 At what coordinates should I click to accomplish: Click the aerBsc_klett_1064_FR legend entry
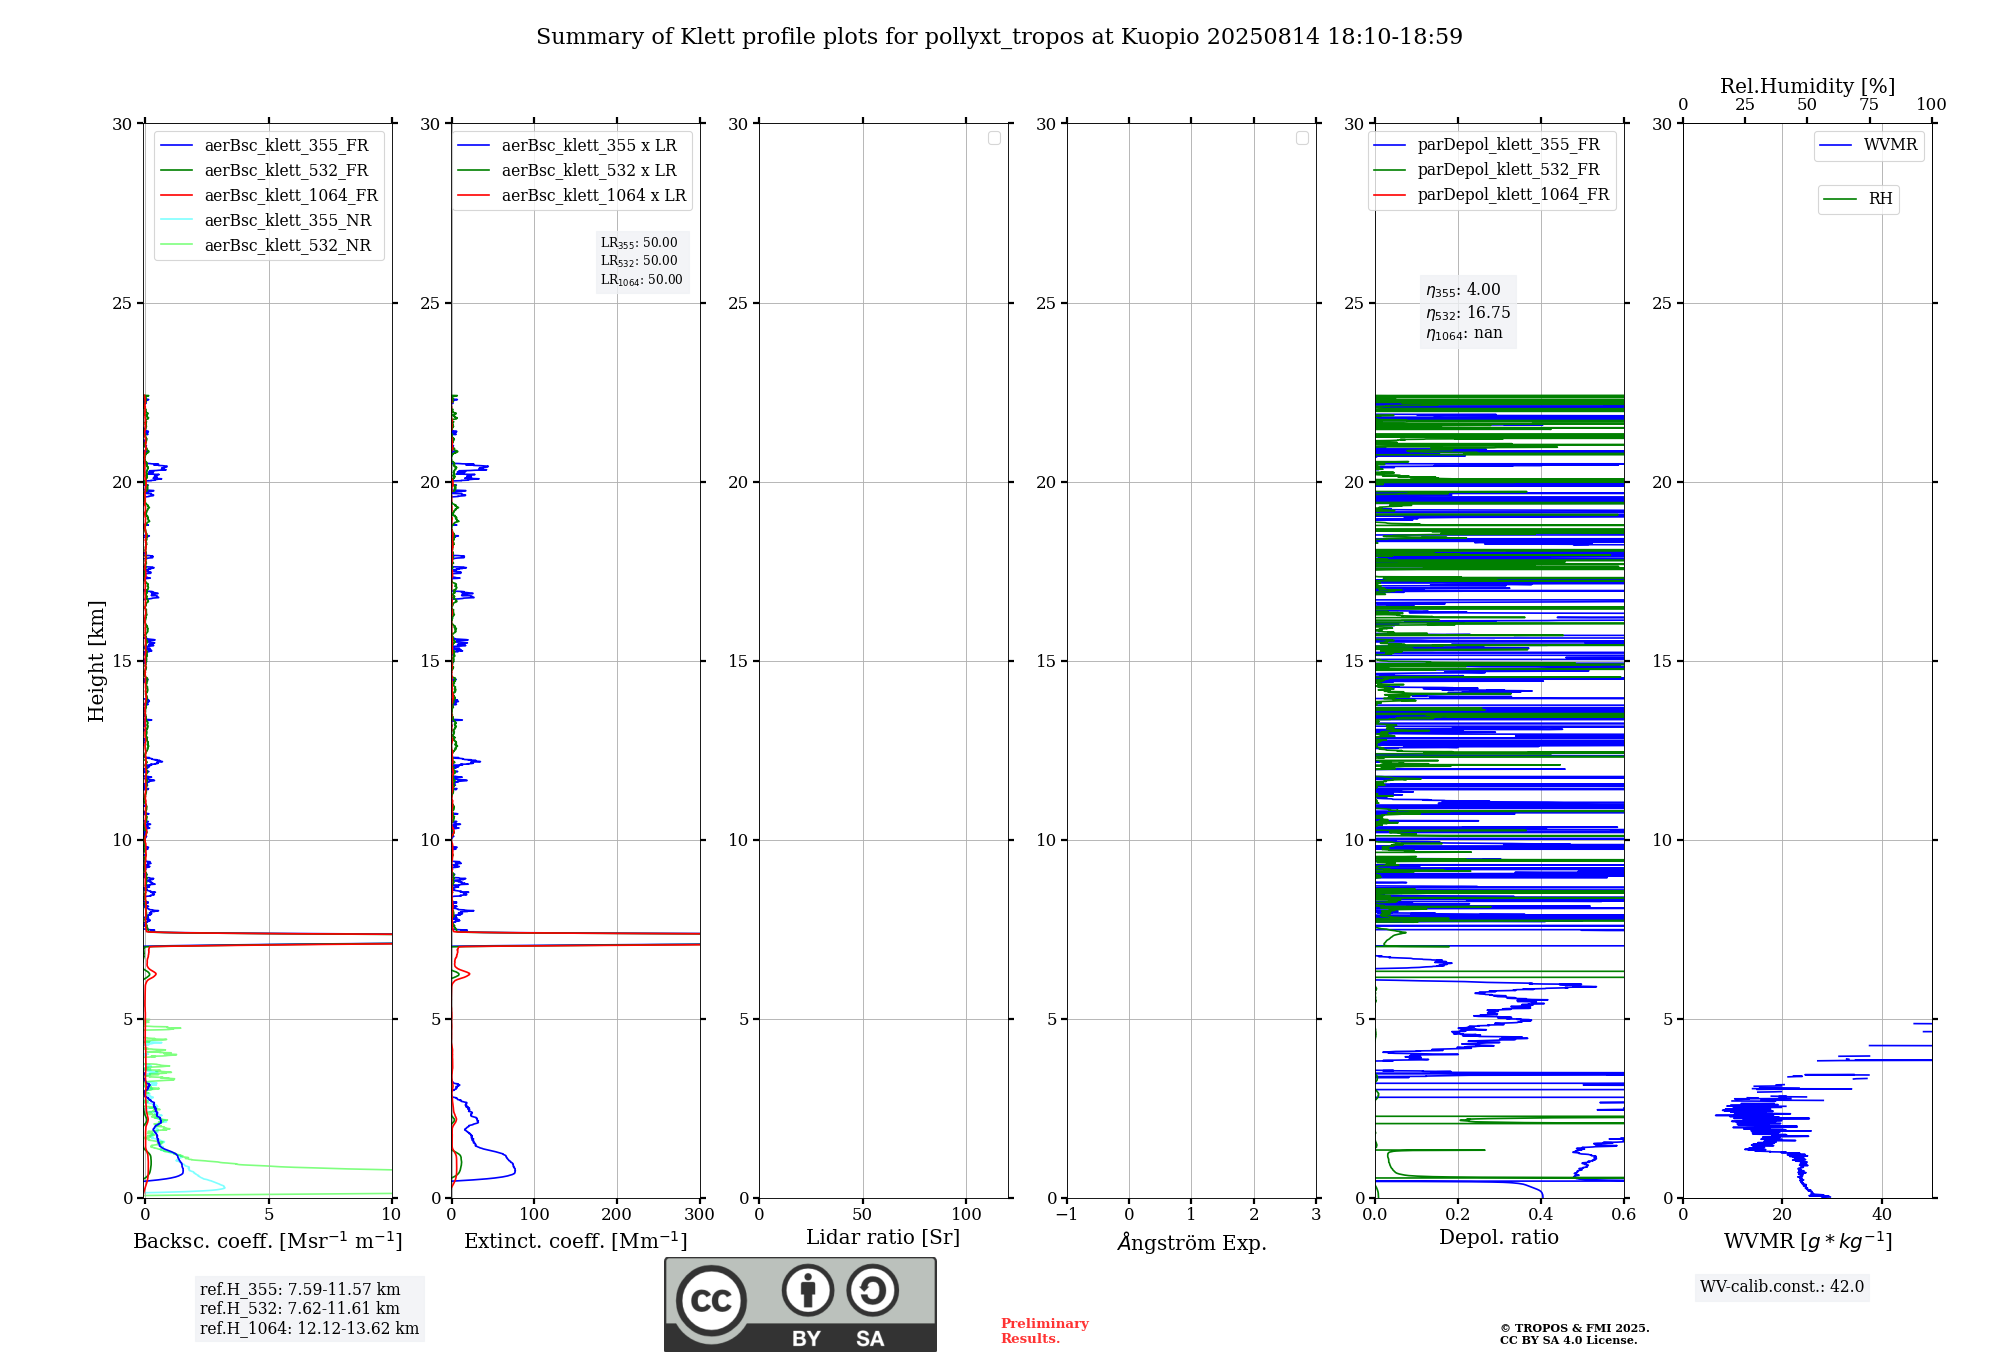pyautogui.click(x=269, y=196)
